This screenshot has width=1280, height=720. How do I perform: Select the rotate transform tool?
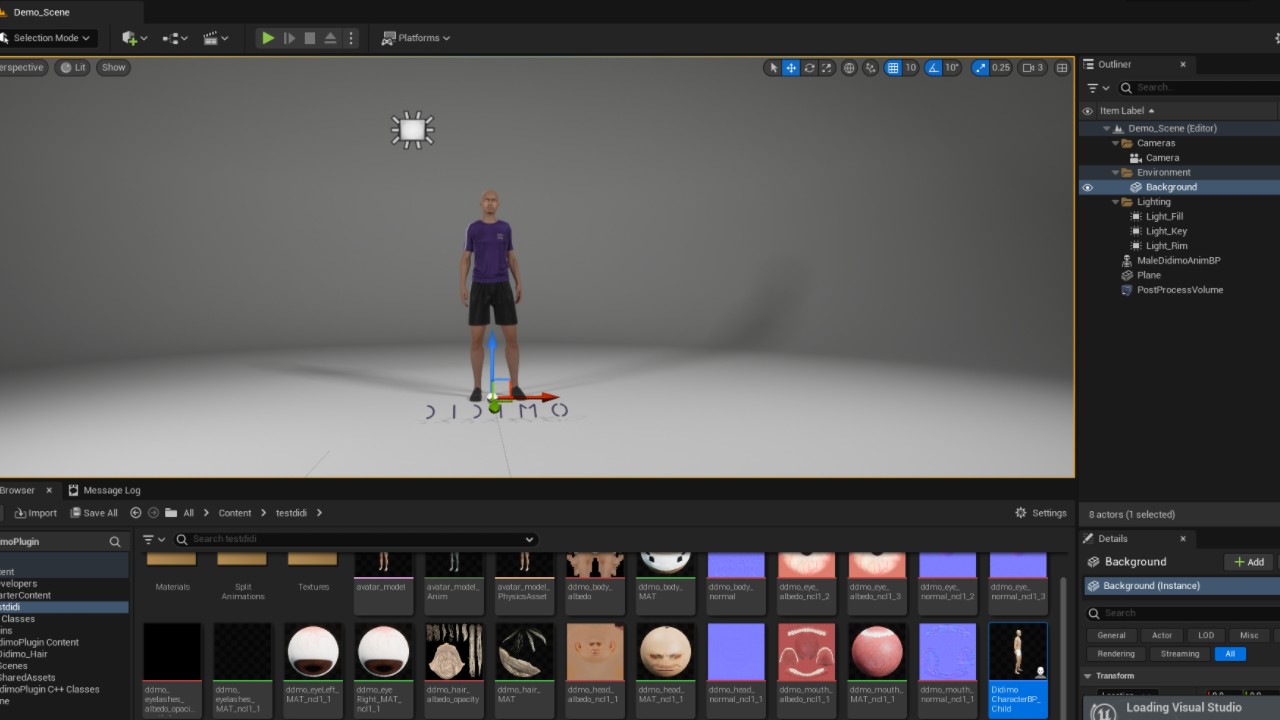[x=809, y=68]
